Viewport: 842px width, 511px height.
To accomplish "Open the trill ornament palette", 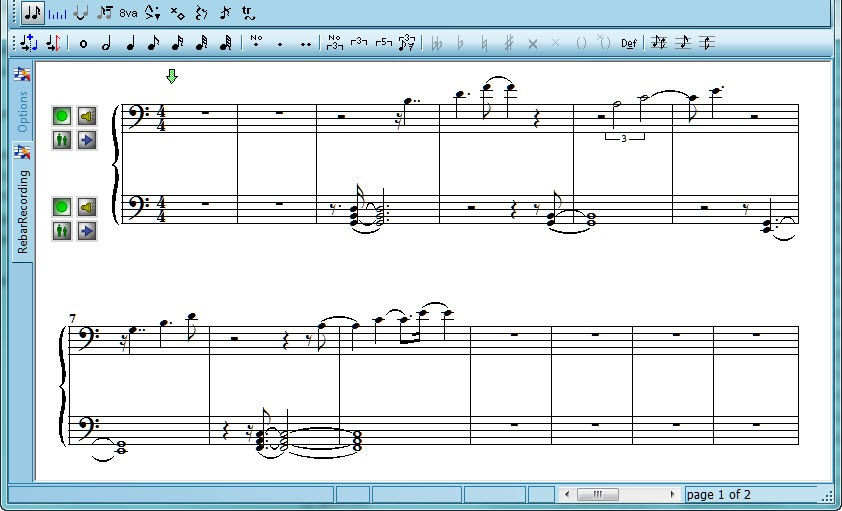I will (248, 13).
